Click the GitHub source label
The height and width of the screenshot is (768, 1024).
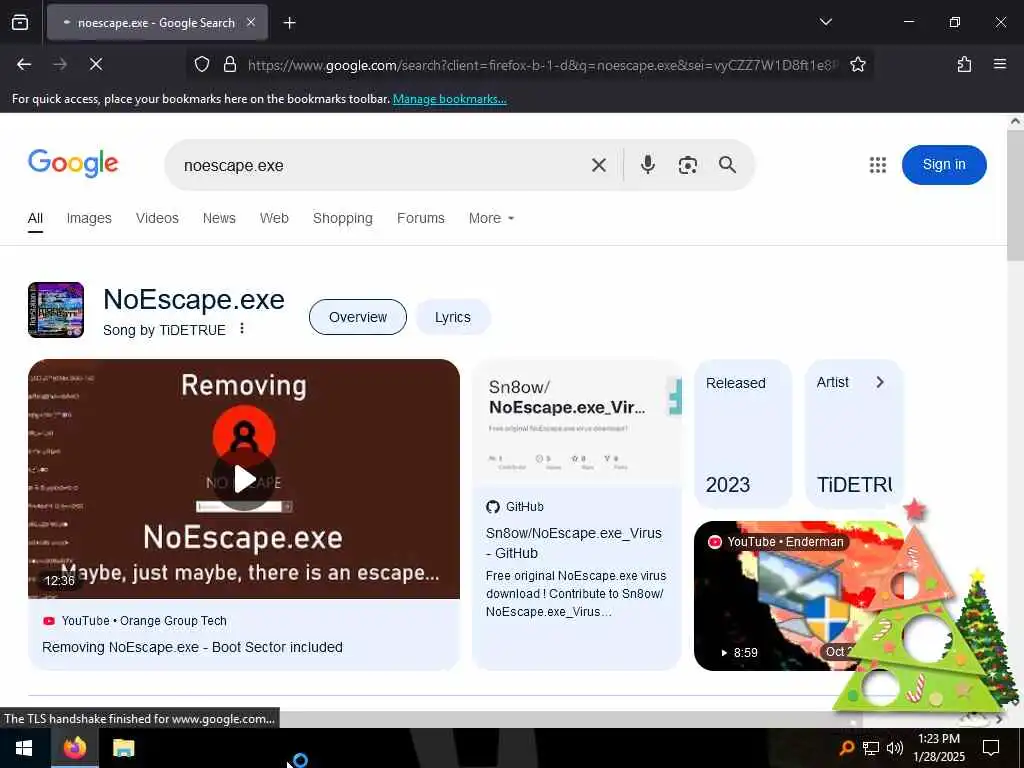(x=515, y=507)
